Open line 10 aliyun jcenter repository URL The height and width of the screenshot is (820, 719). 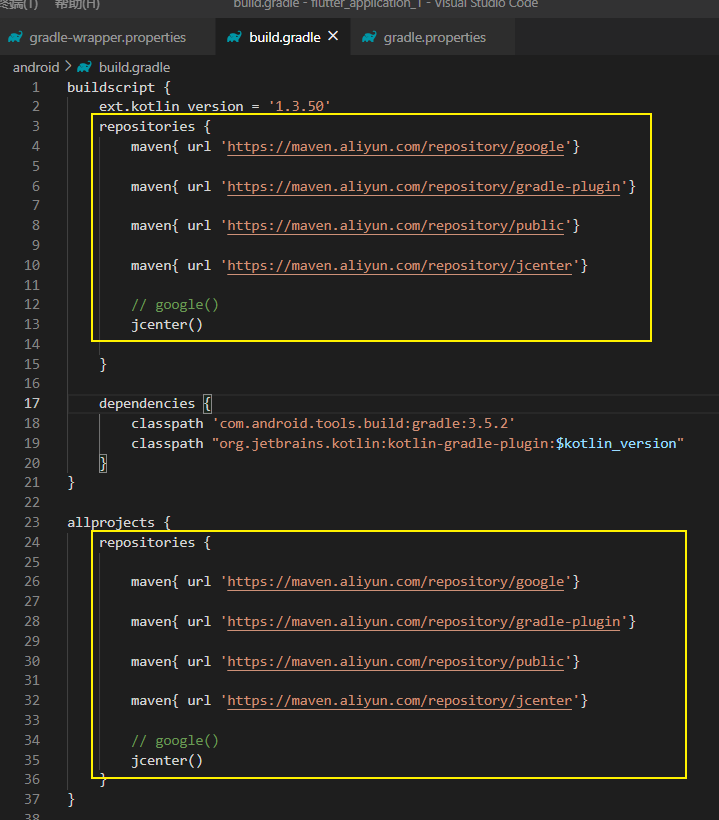(x=400, y=266)
